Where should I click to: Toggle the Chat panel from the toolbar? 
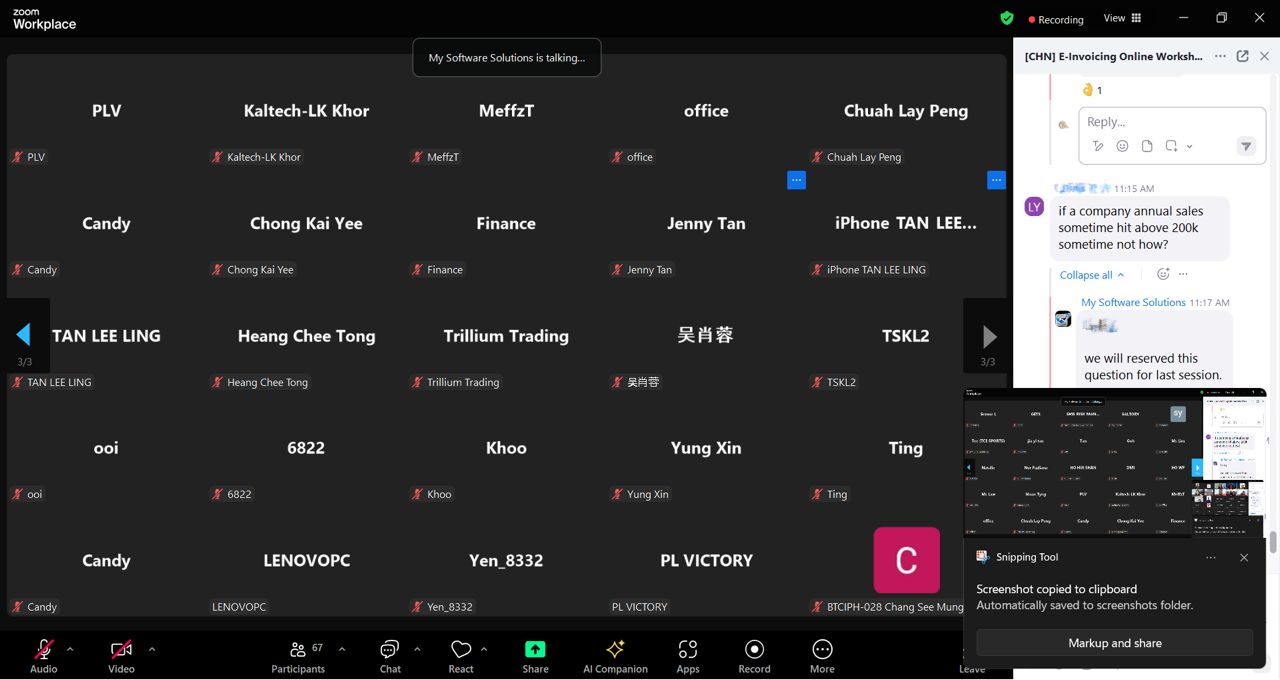390,655
